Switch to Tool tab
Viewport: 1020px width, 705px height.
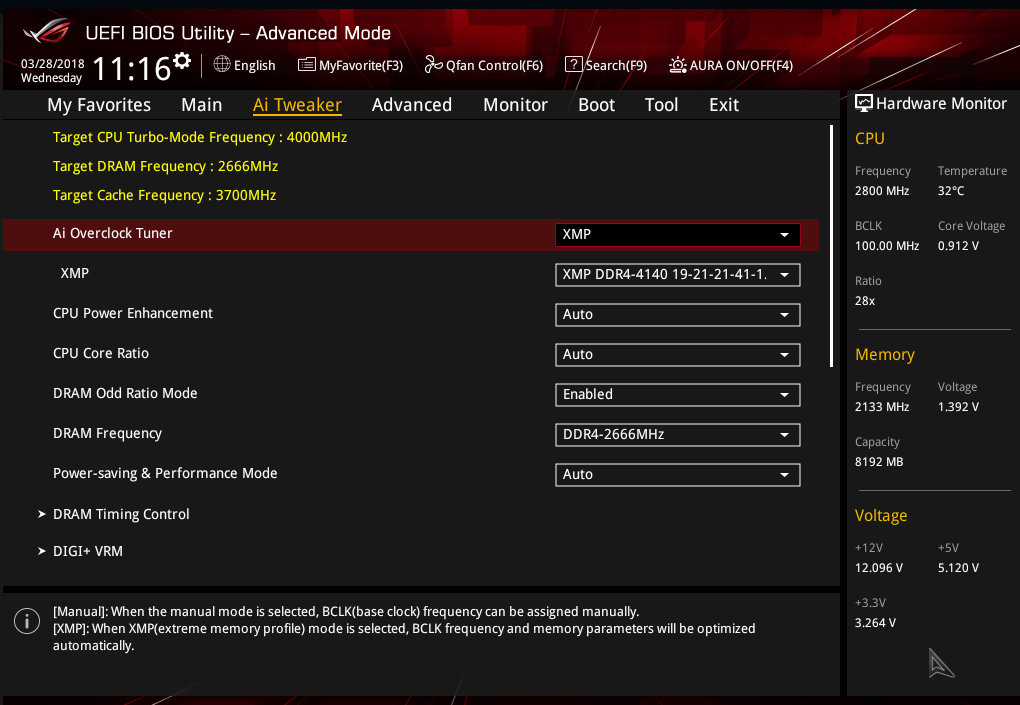coord(662,105)
